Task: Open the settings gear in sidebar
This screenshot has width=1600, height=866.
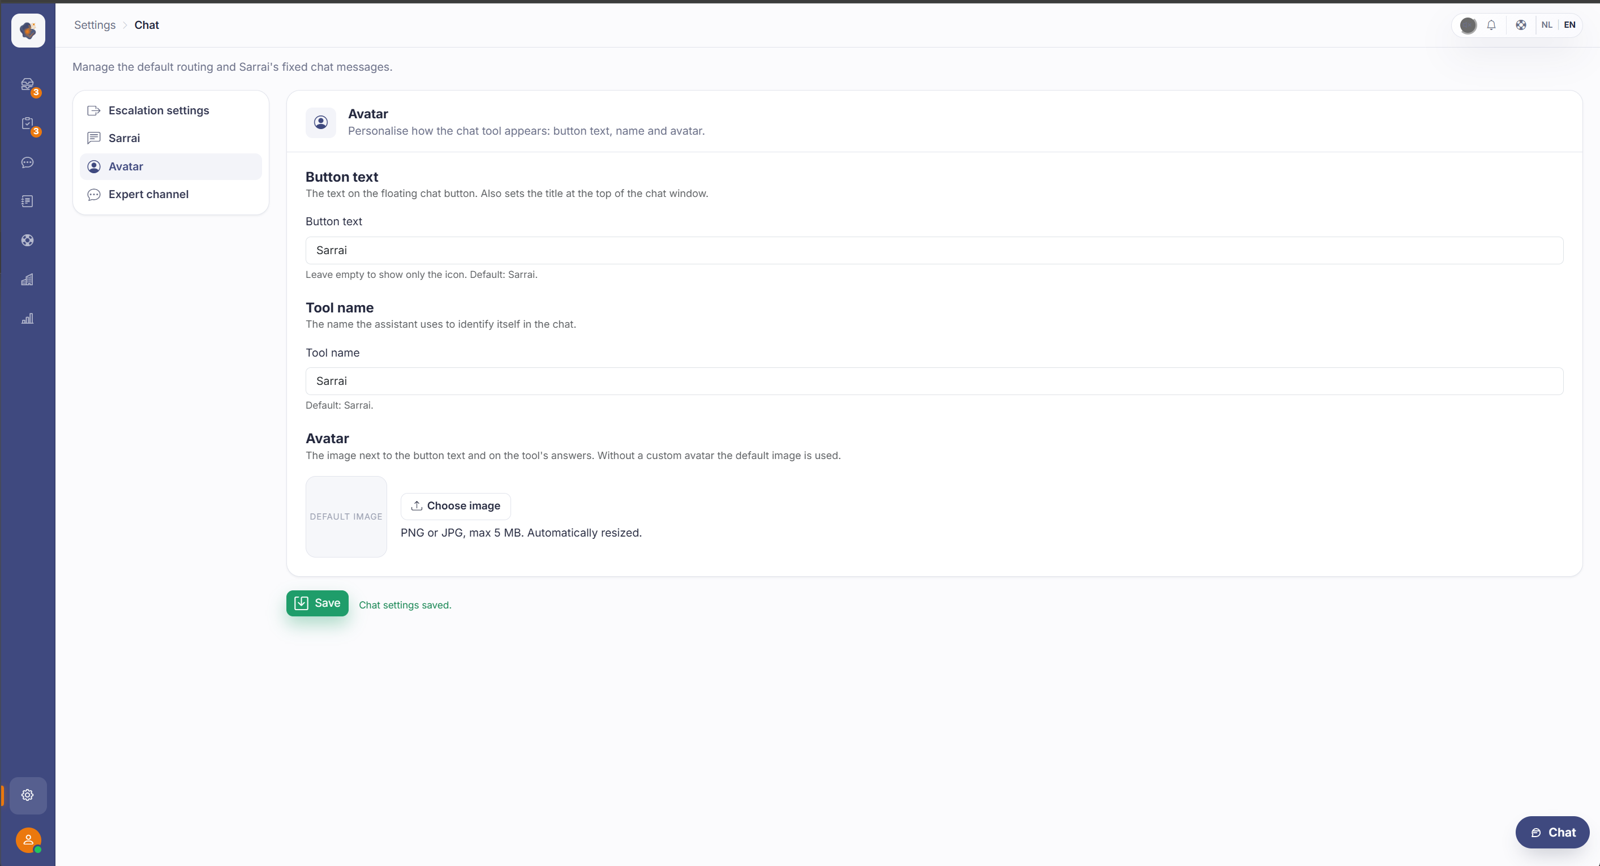Action: [28, 795]
